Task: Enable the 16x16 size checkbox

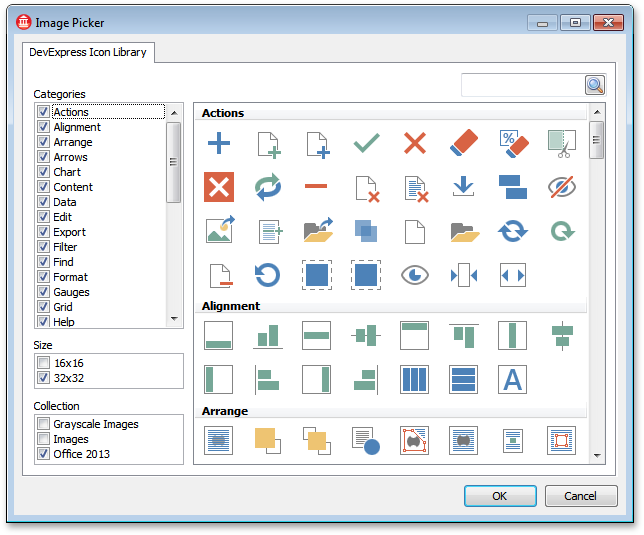Action: [x=43, y=363]
